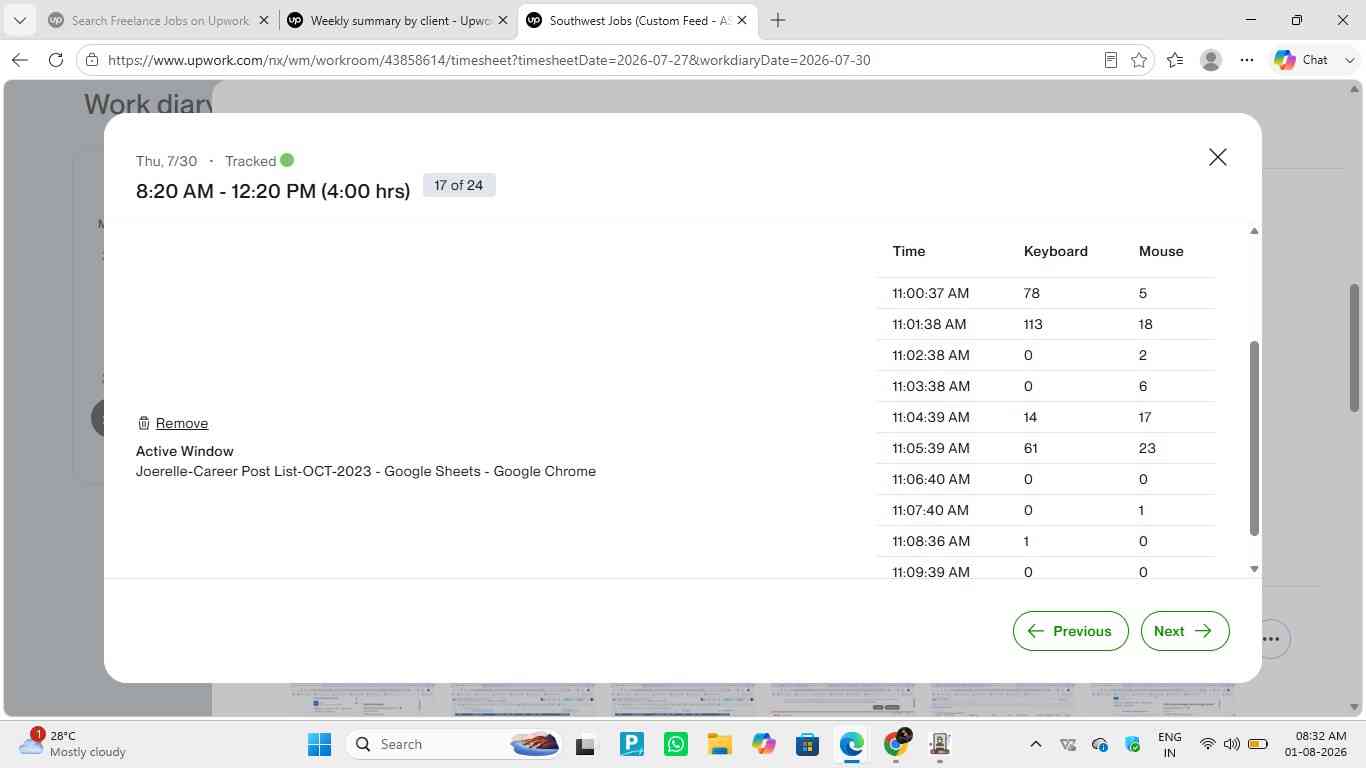Switch to Search Freelance Jobs on Upwork tab
Viewport: 1366px width, 768px height.
(158, 20)
